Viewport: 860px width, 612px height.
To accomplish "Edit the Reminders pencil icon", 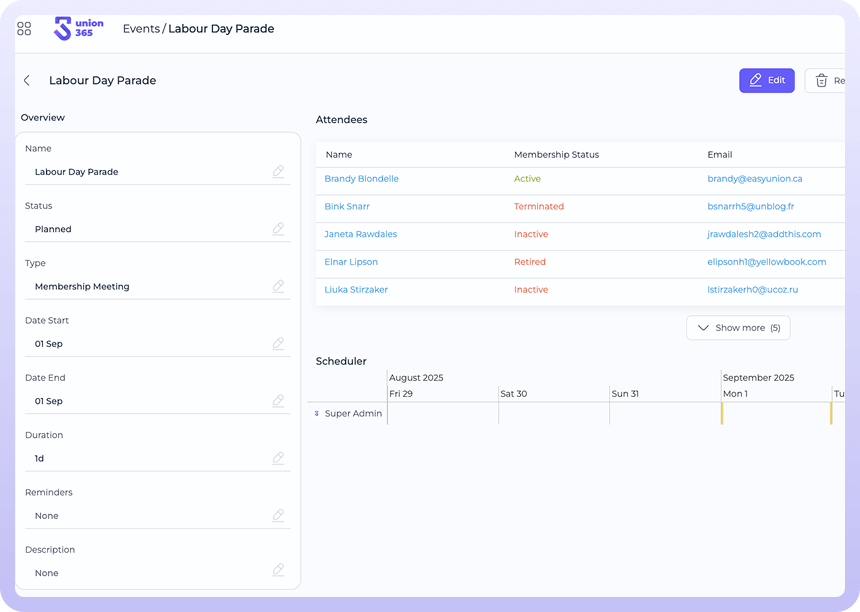I will tap(278, 516).
